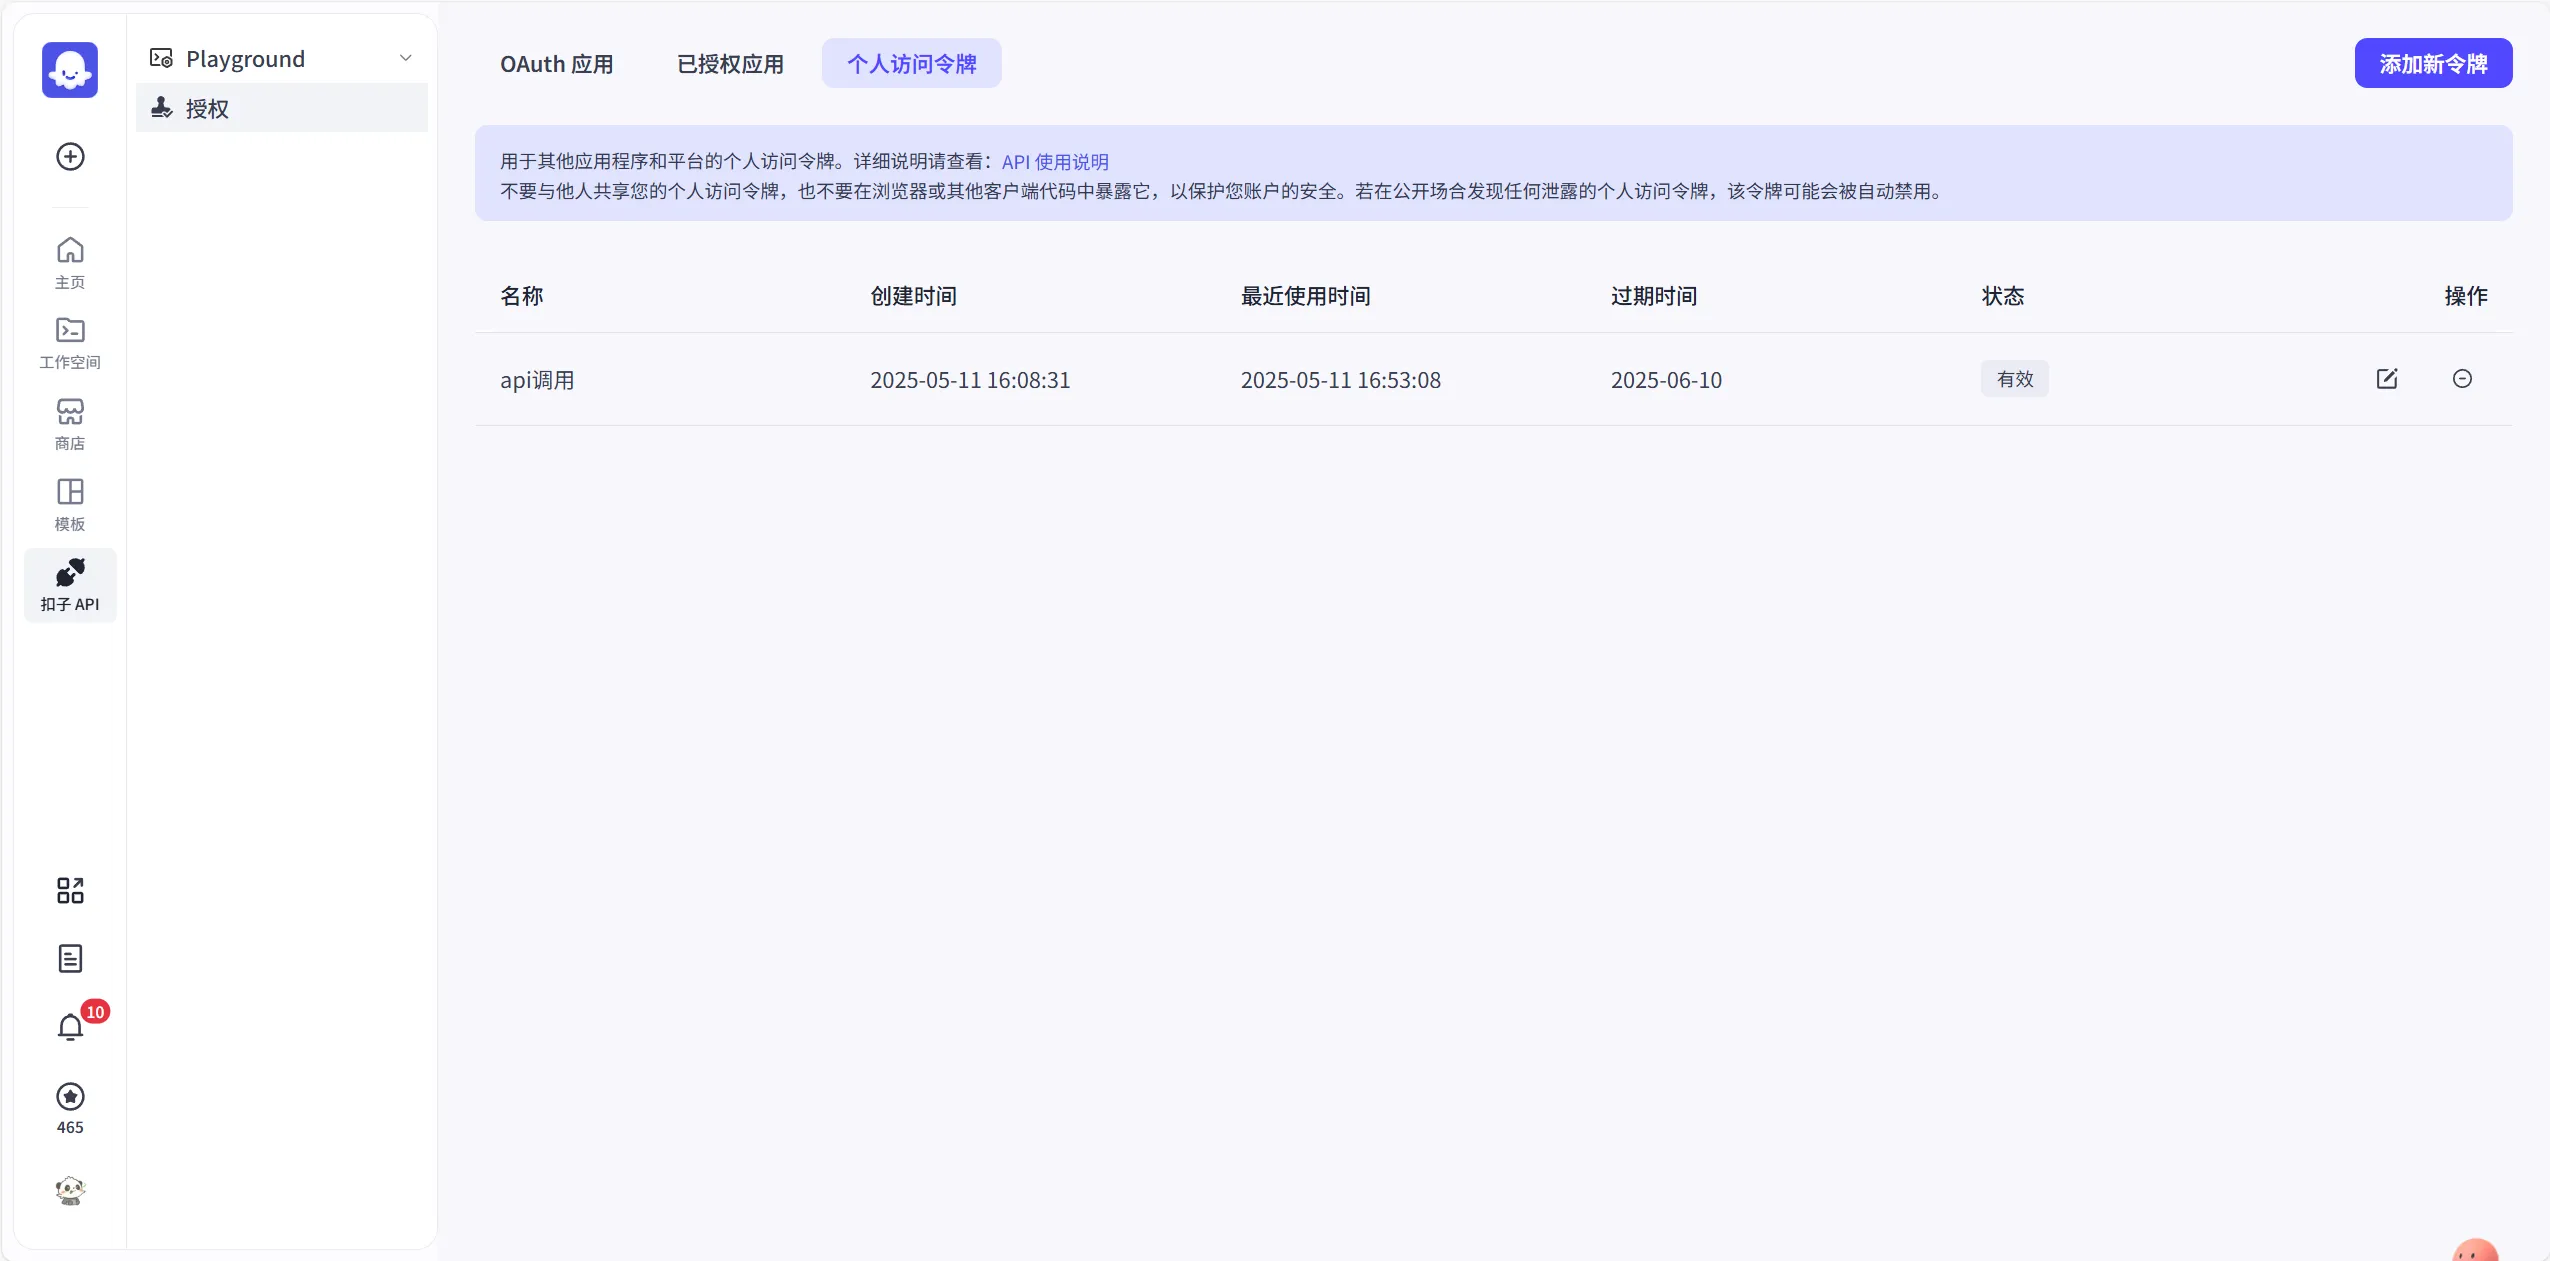Open notifications via the bell icon
2550x1261 pixels.
click(69, 1027)
